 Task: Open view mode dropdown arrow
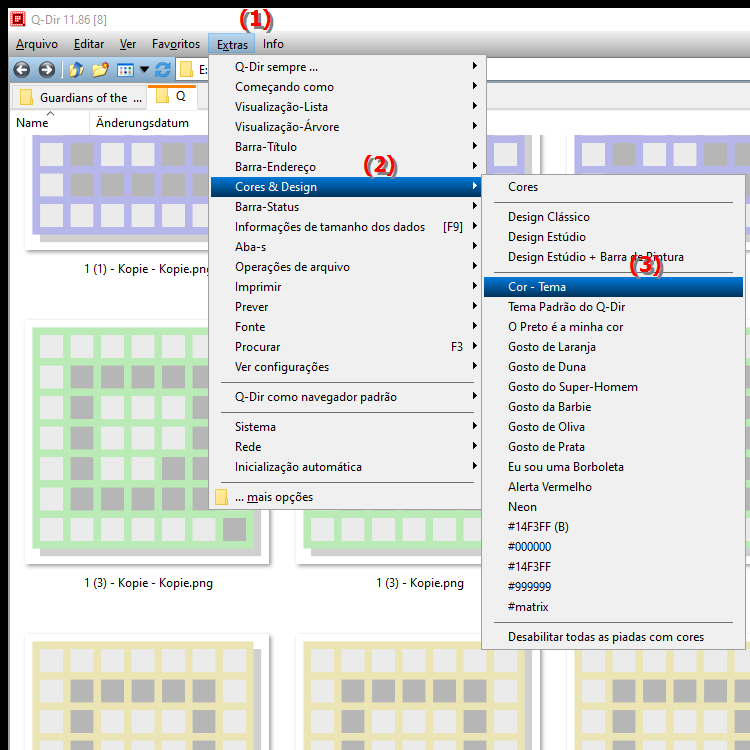tap(144, 69)
